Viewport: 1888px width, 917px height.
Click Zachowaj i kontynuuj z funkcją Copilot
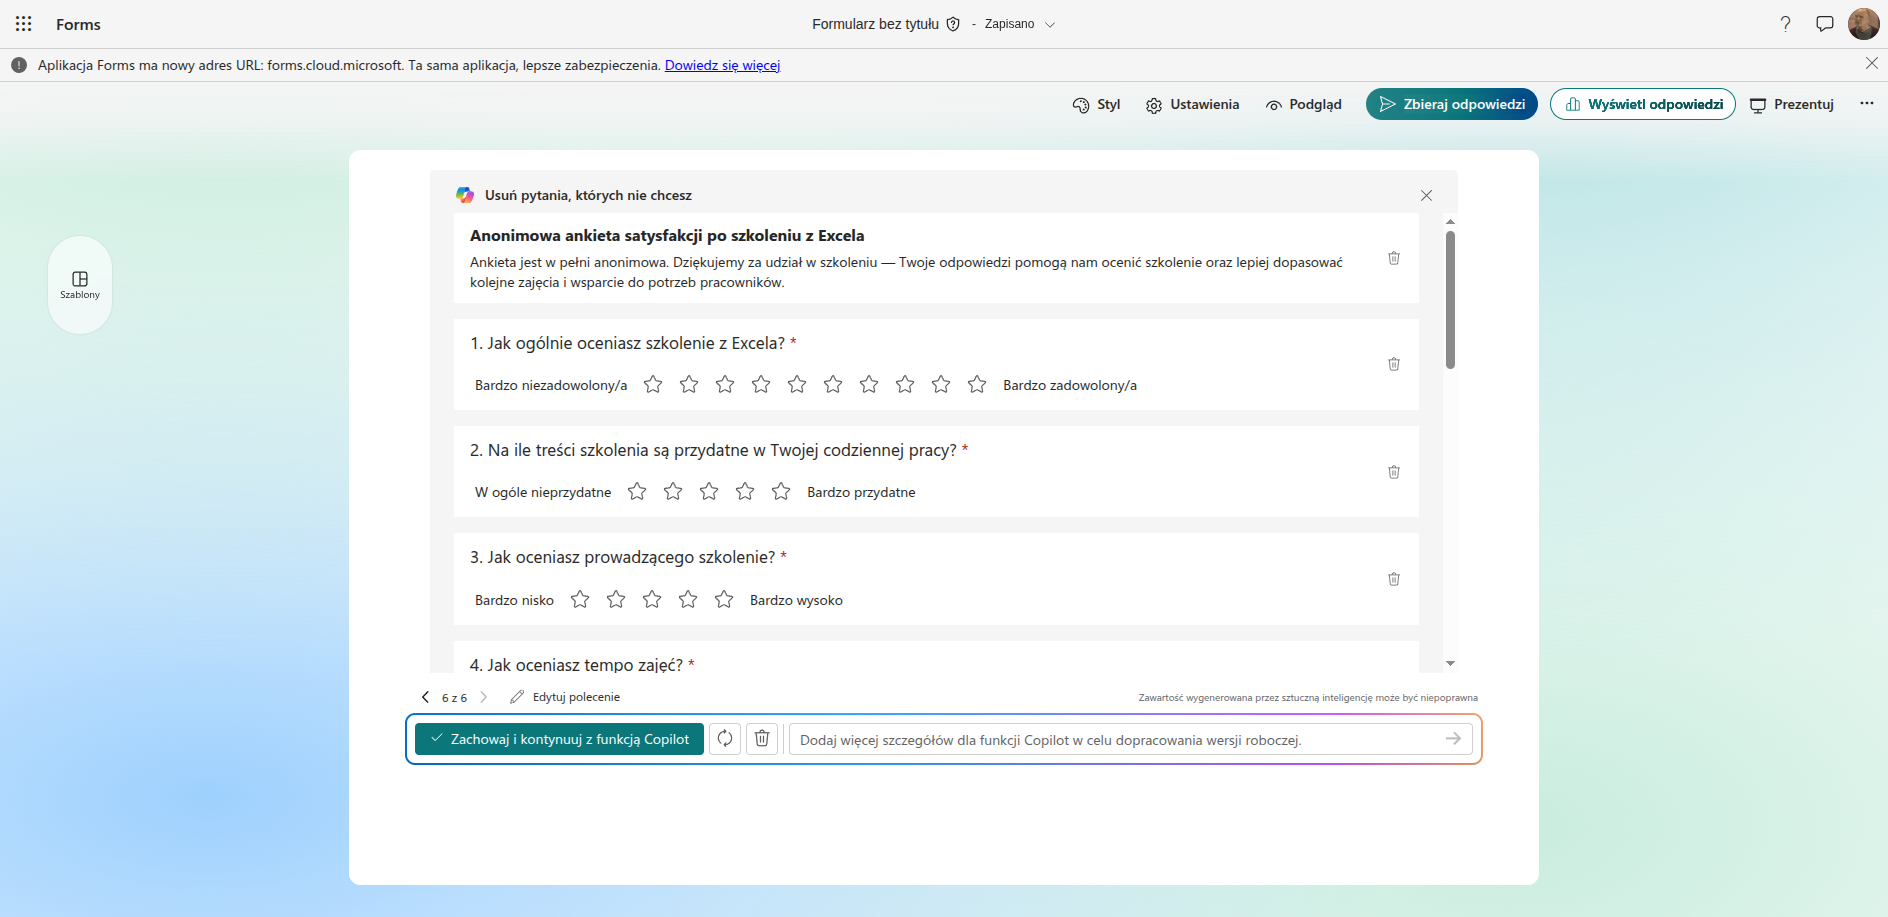point(559,739)
